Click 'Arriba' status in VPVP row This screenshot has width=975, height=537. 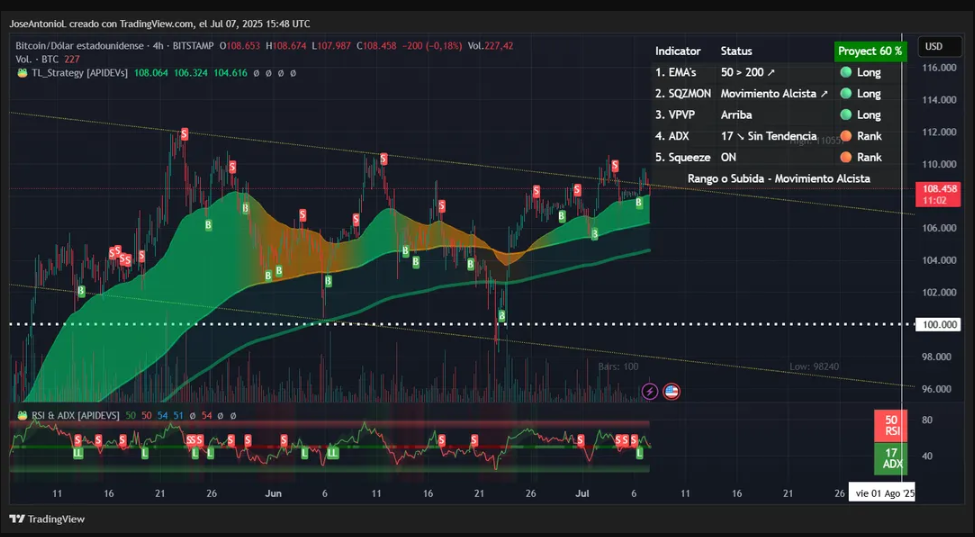click(736, 114)
